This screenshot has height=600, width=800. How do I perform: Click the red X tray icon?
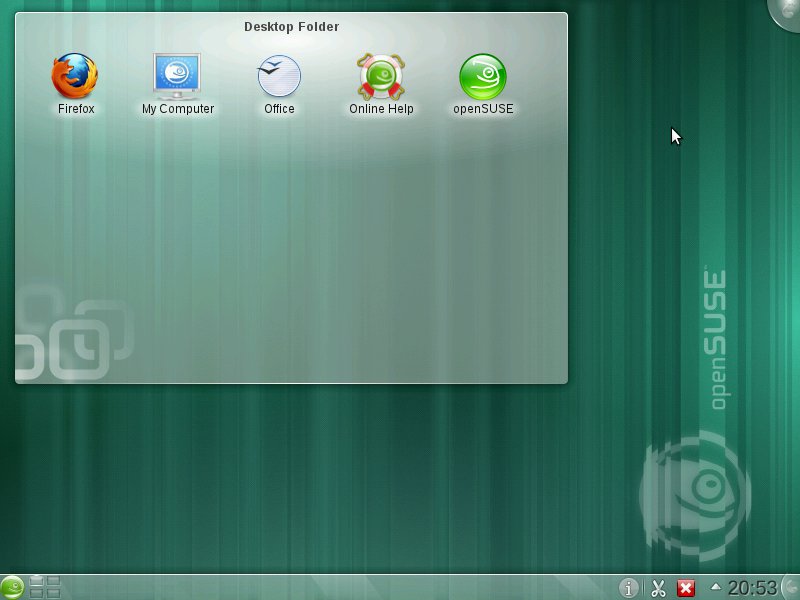pyautogui.click(x=686, y=588)
